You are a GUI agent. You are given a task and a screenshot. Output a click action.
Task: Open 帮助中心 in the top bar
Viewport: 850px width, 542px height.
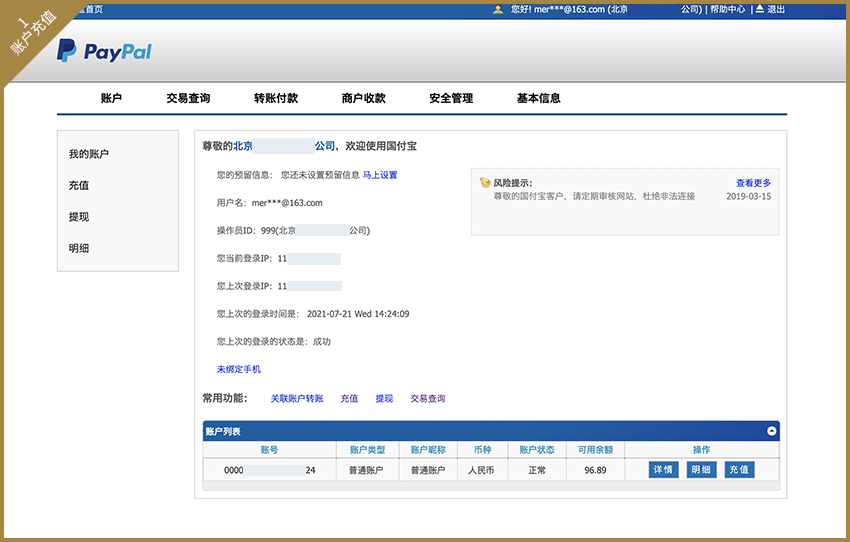pyautogui.click(x=728, y=9)
